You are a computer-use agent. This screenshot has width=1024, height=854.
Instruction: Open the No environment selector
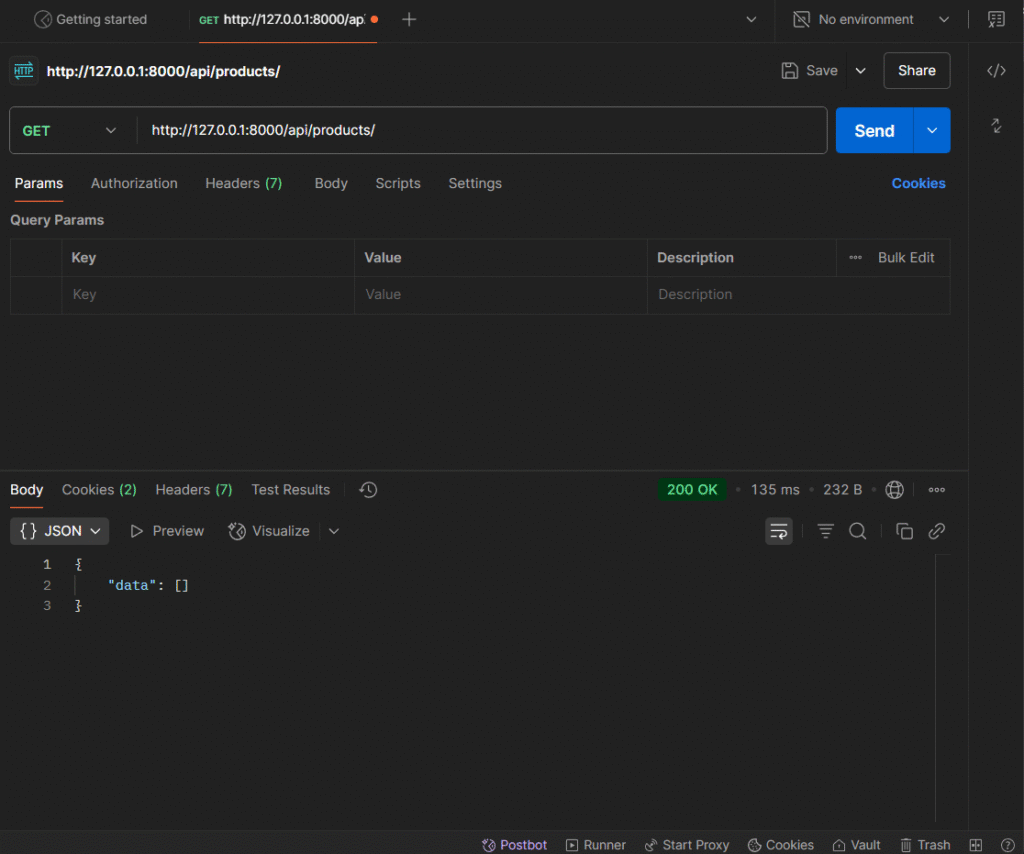tap(870, 20)
